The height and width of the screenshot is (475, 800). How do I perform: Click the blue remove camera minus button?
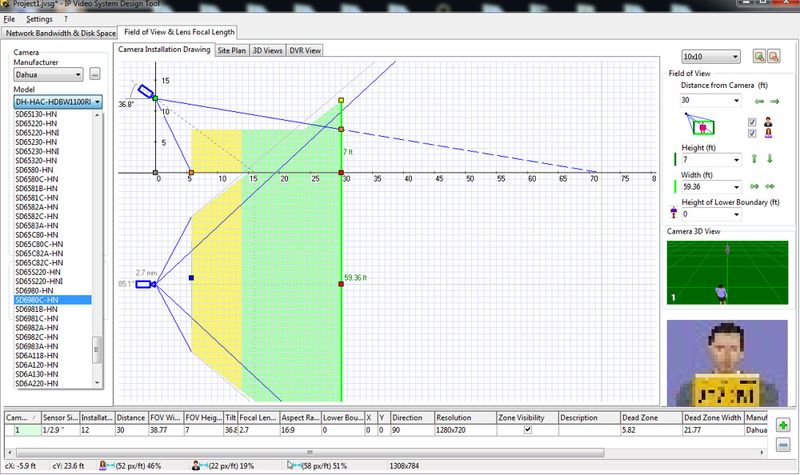[x=782, y=444]
